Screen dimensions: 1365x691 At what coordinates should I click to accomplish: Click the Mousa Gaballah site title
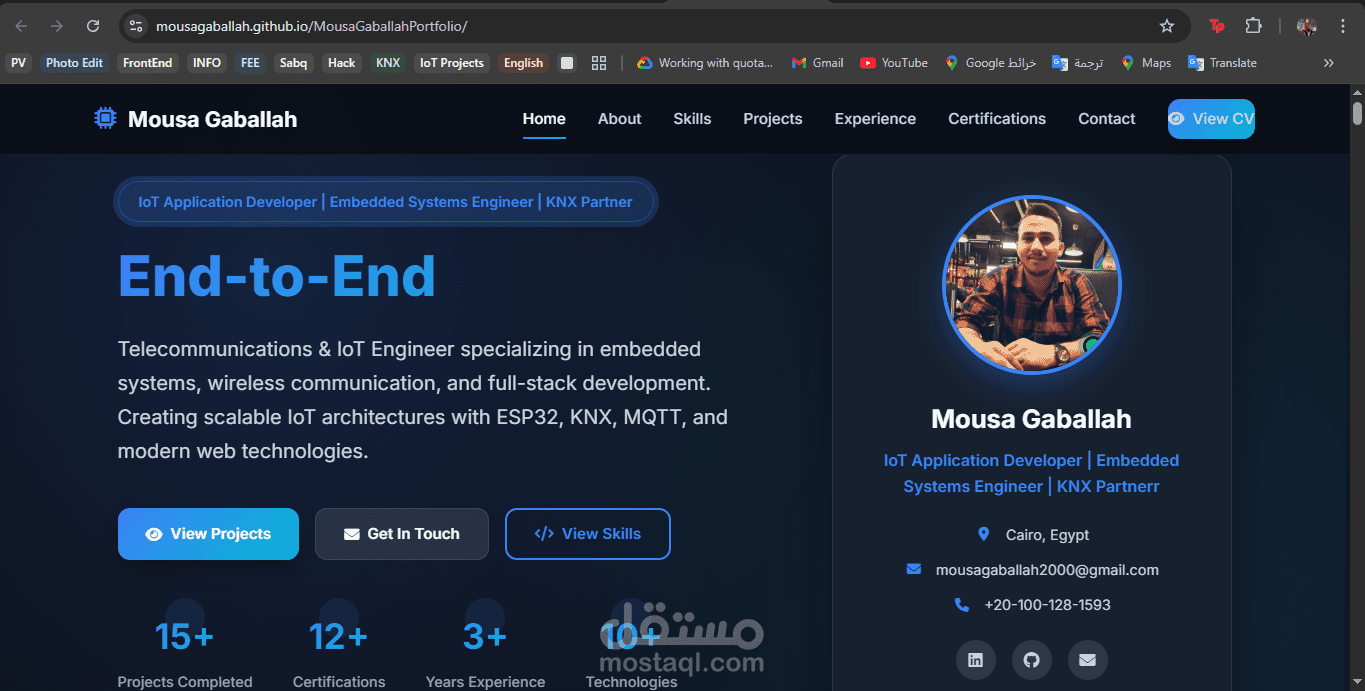click(212, 119)
